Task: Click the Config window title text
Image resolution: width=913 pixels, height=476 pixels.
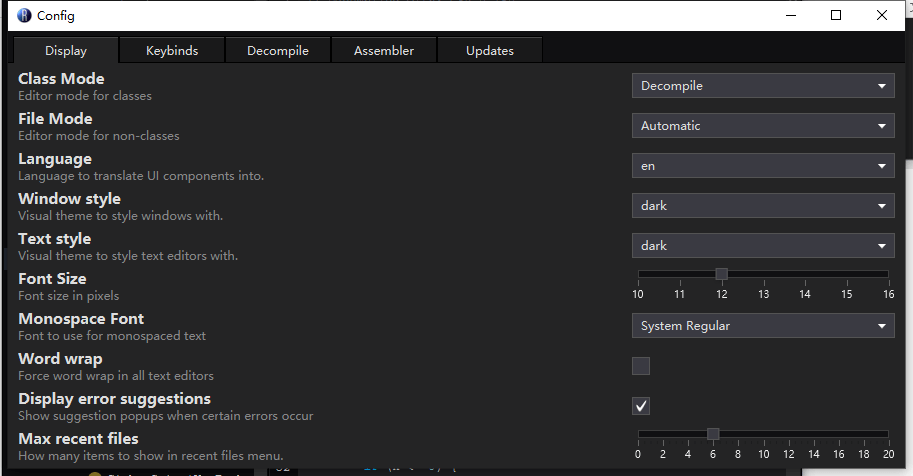Action: 56,16
